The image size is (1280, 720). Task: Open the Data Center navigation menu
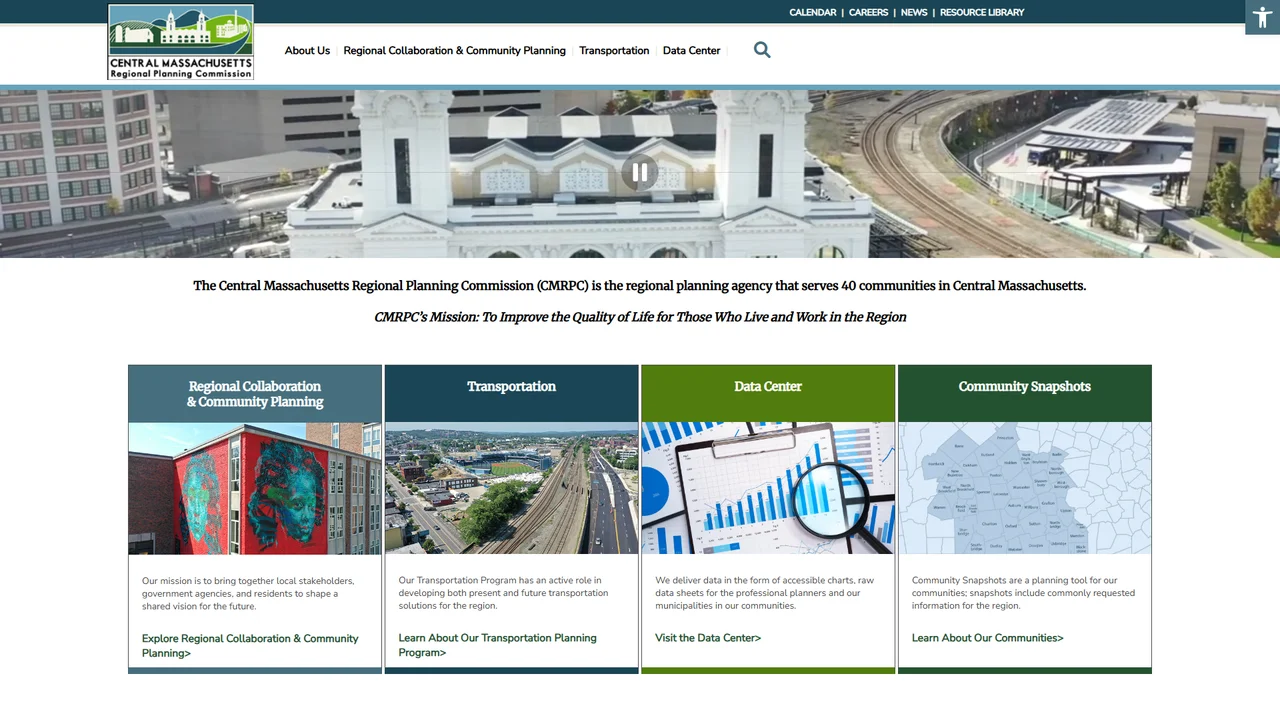click(691, 50)
